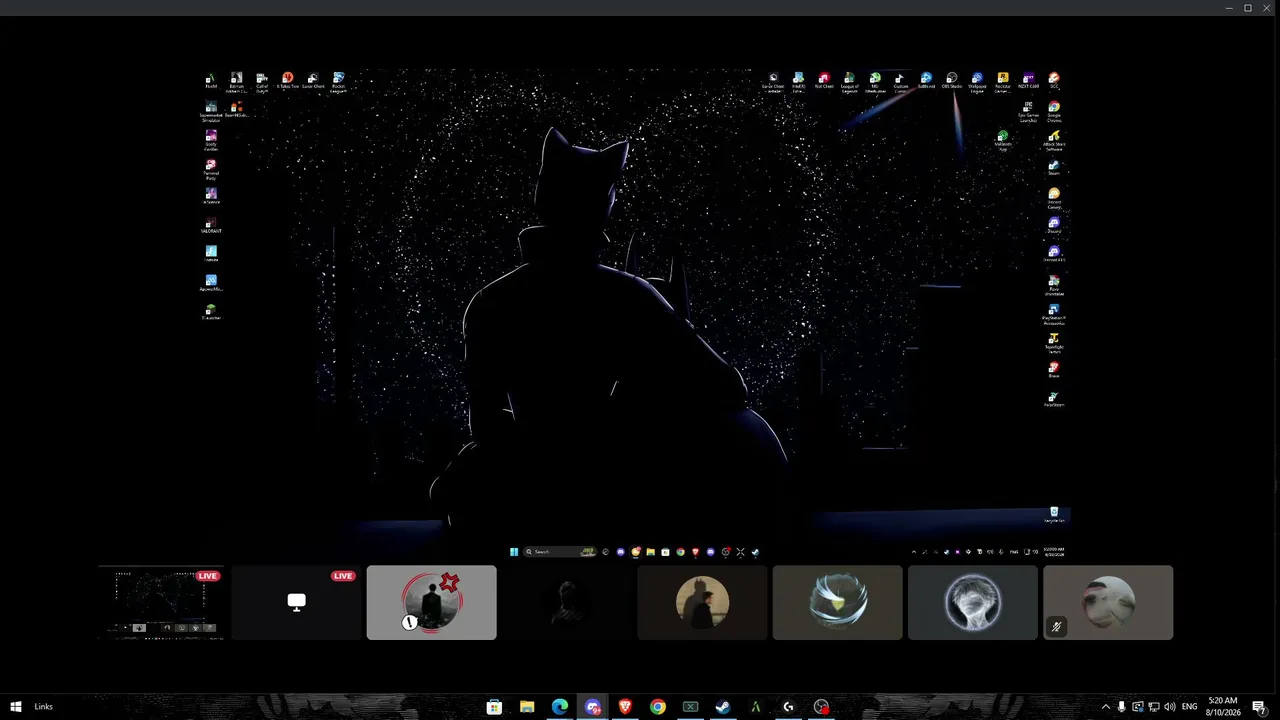This screenshot has height=720, width=1280.
Task: Open Brave browser from the taskbar
Action: coord(625,707)
